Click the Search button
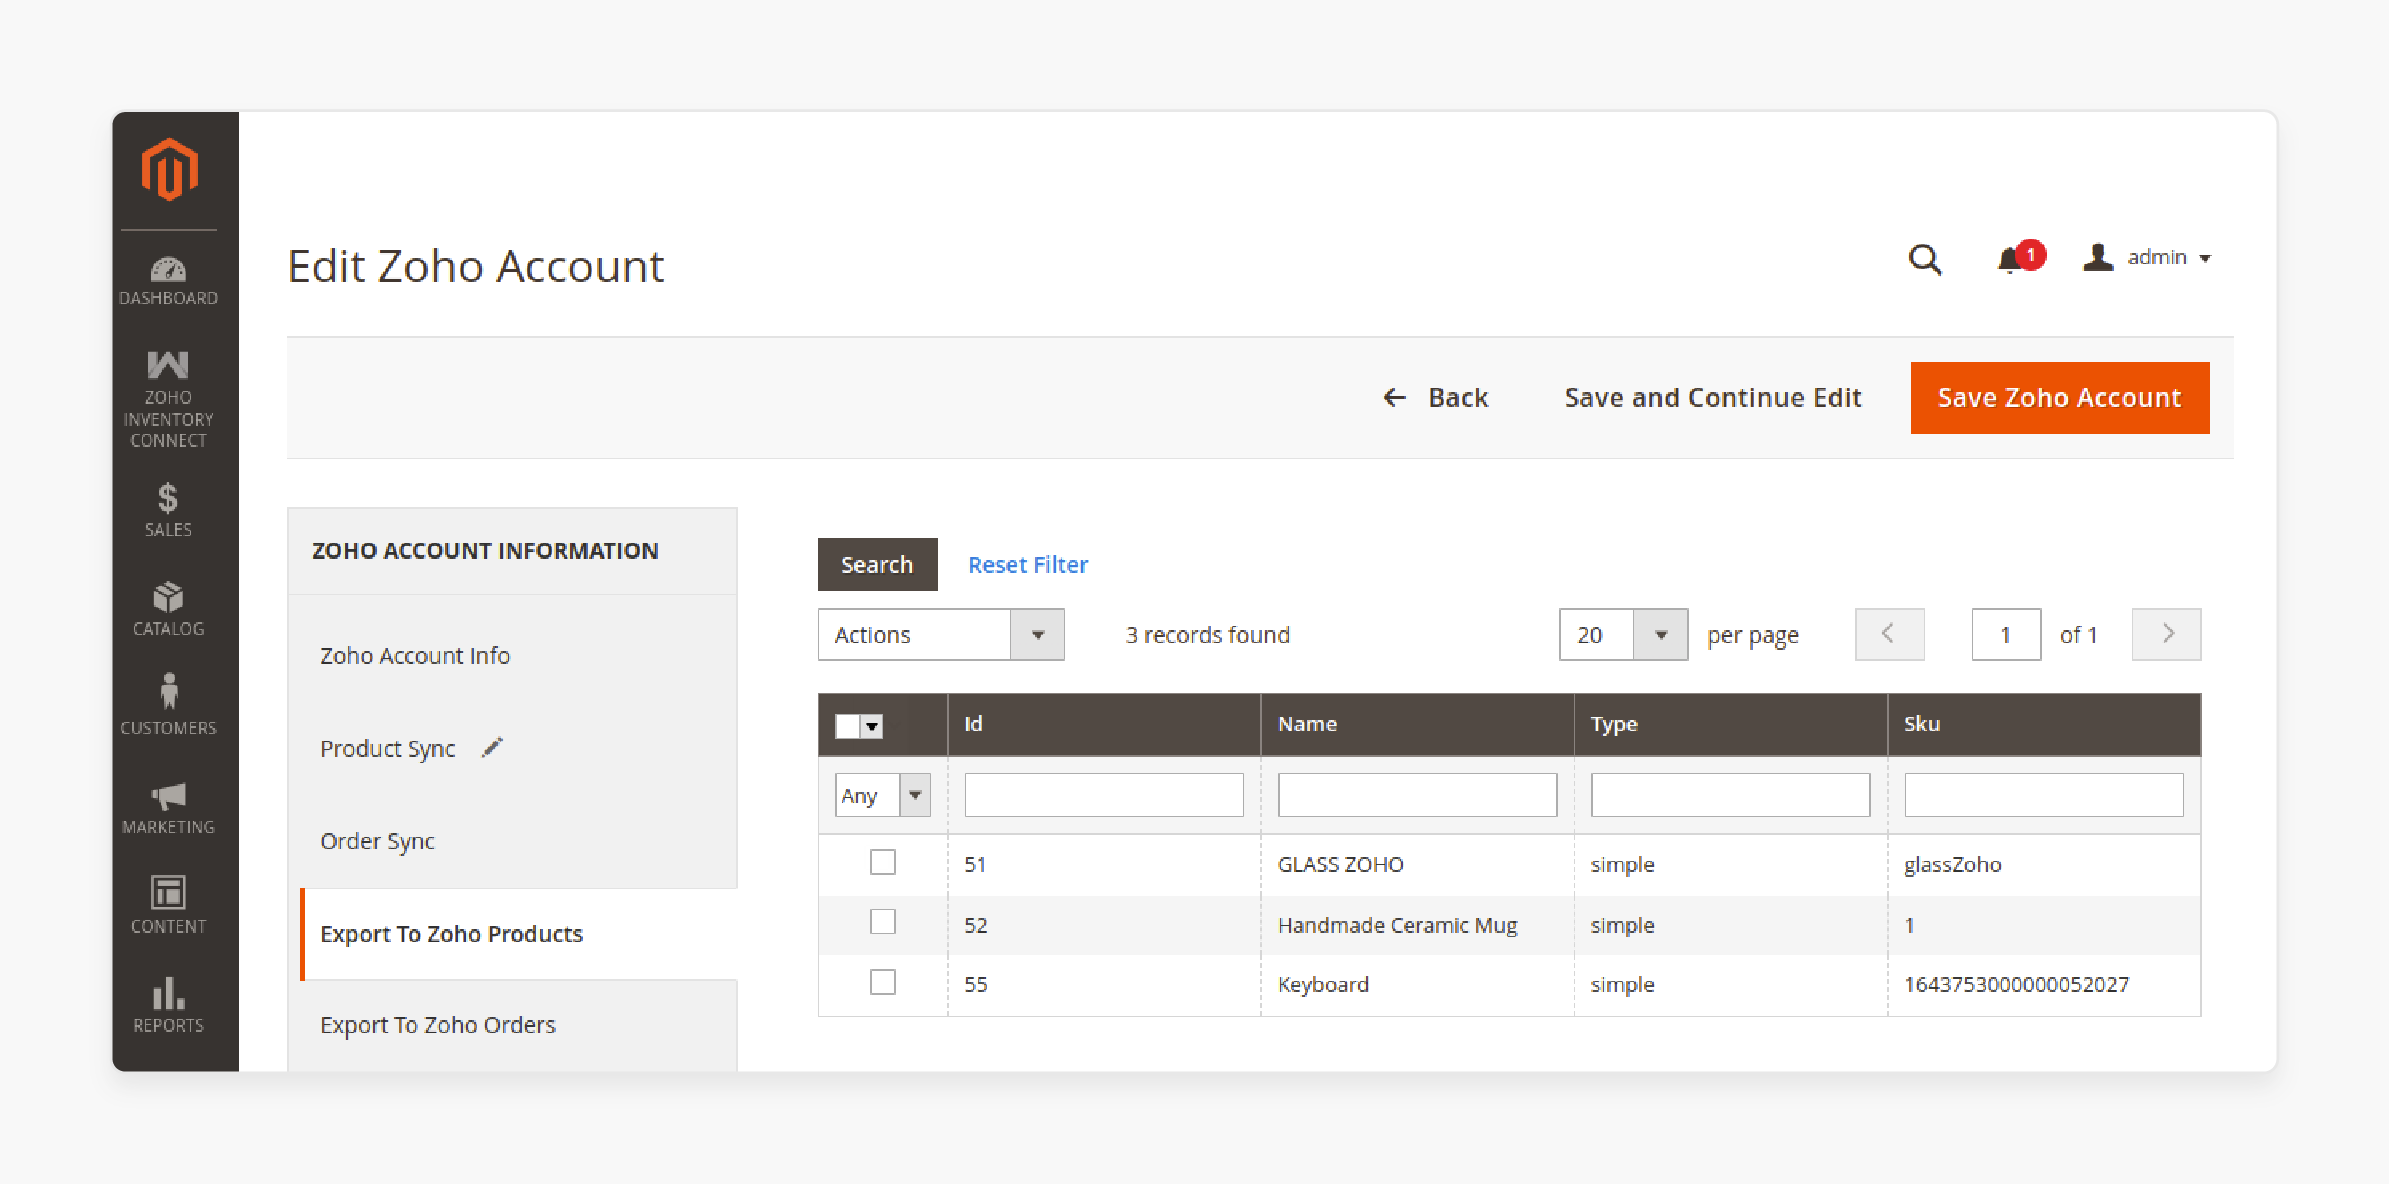Viewport: 2389px width, 1184px height. [877, 565]
